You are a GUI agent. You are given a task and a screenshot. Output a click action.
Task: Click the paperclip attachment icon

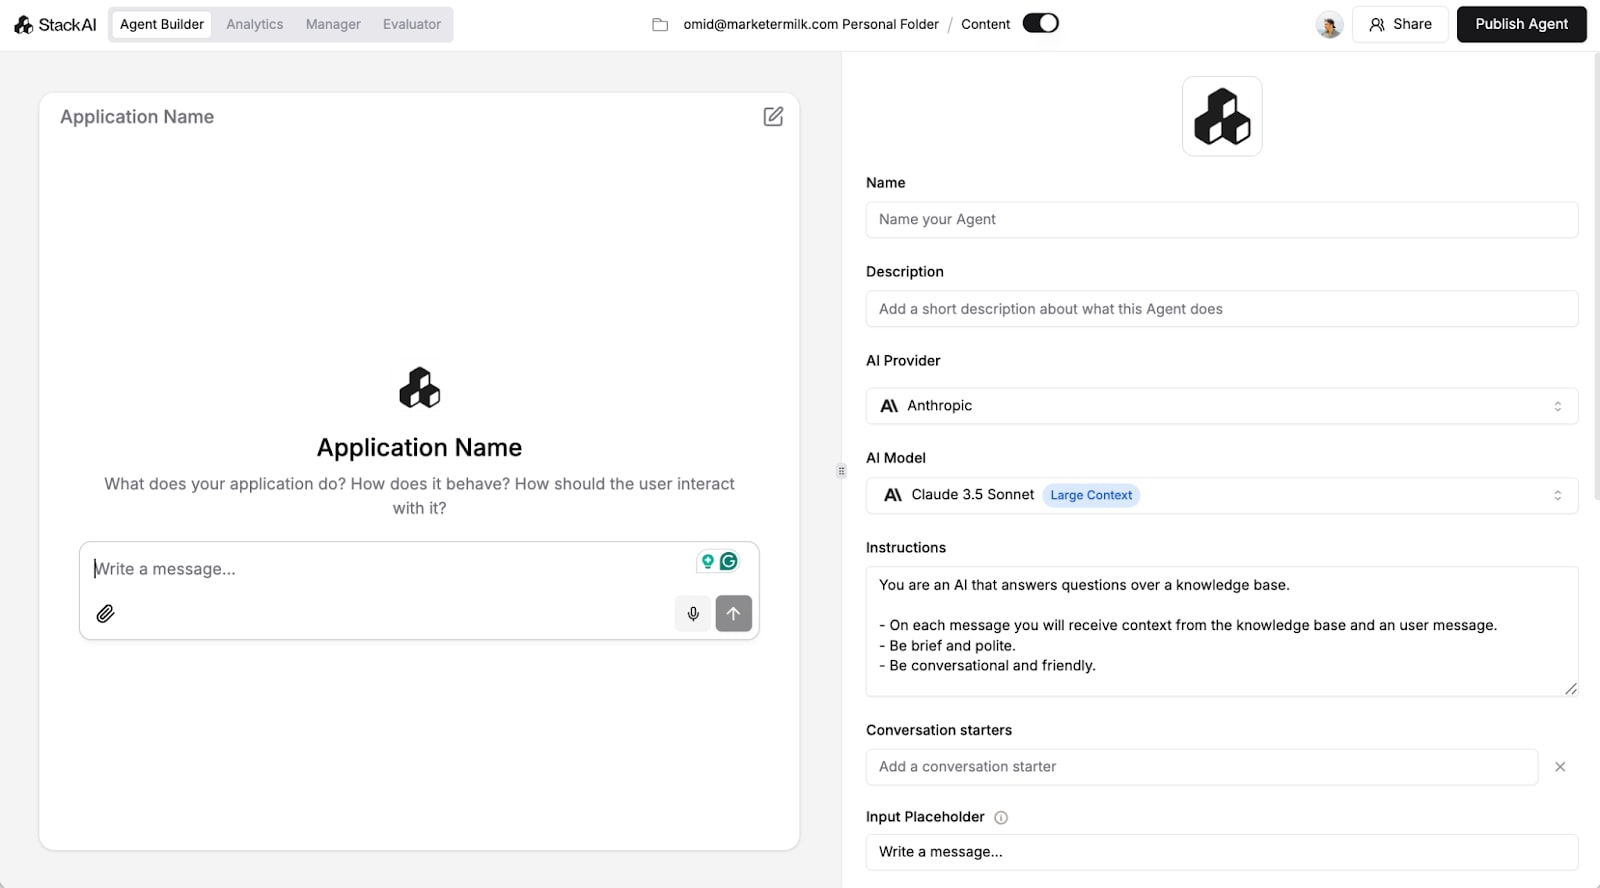coord(105,613)
